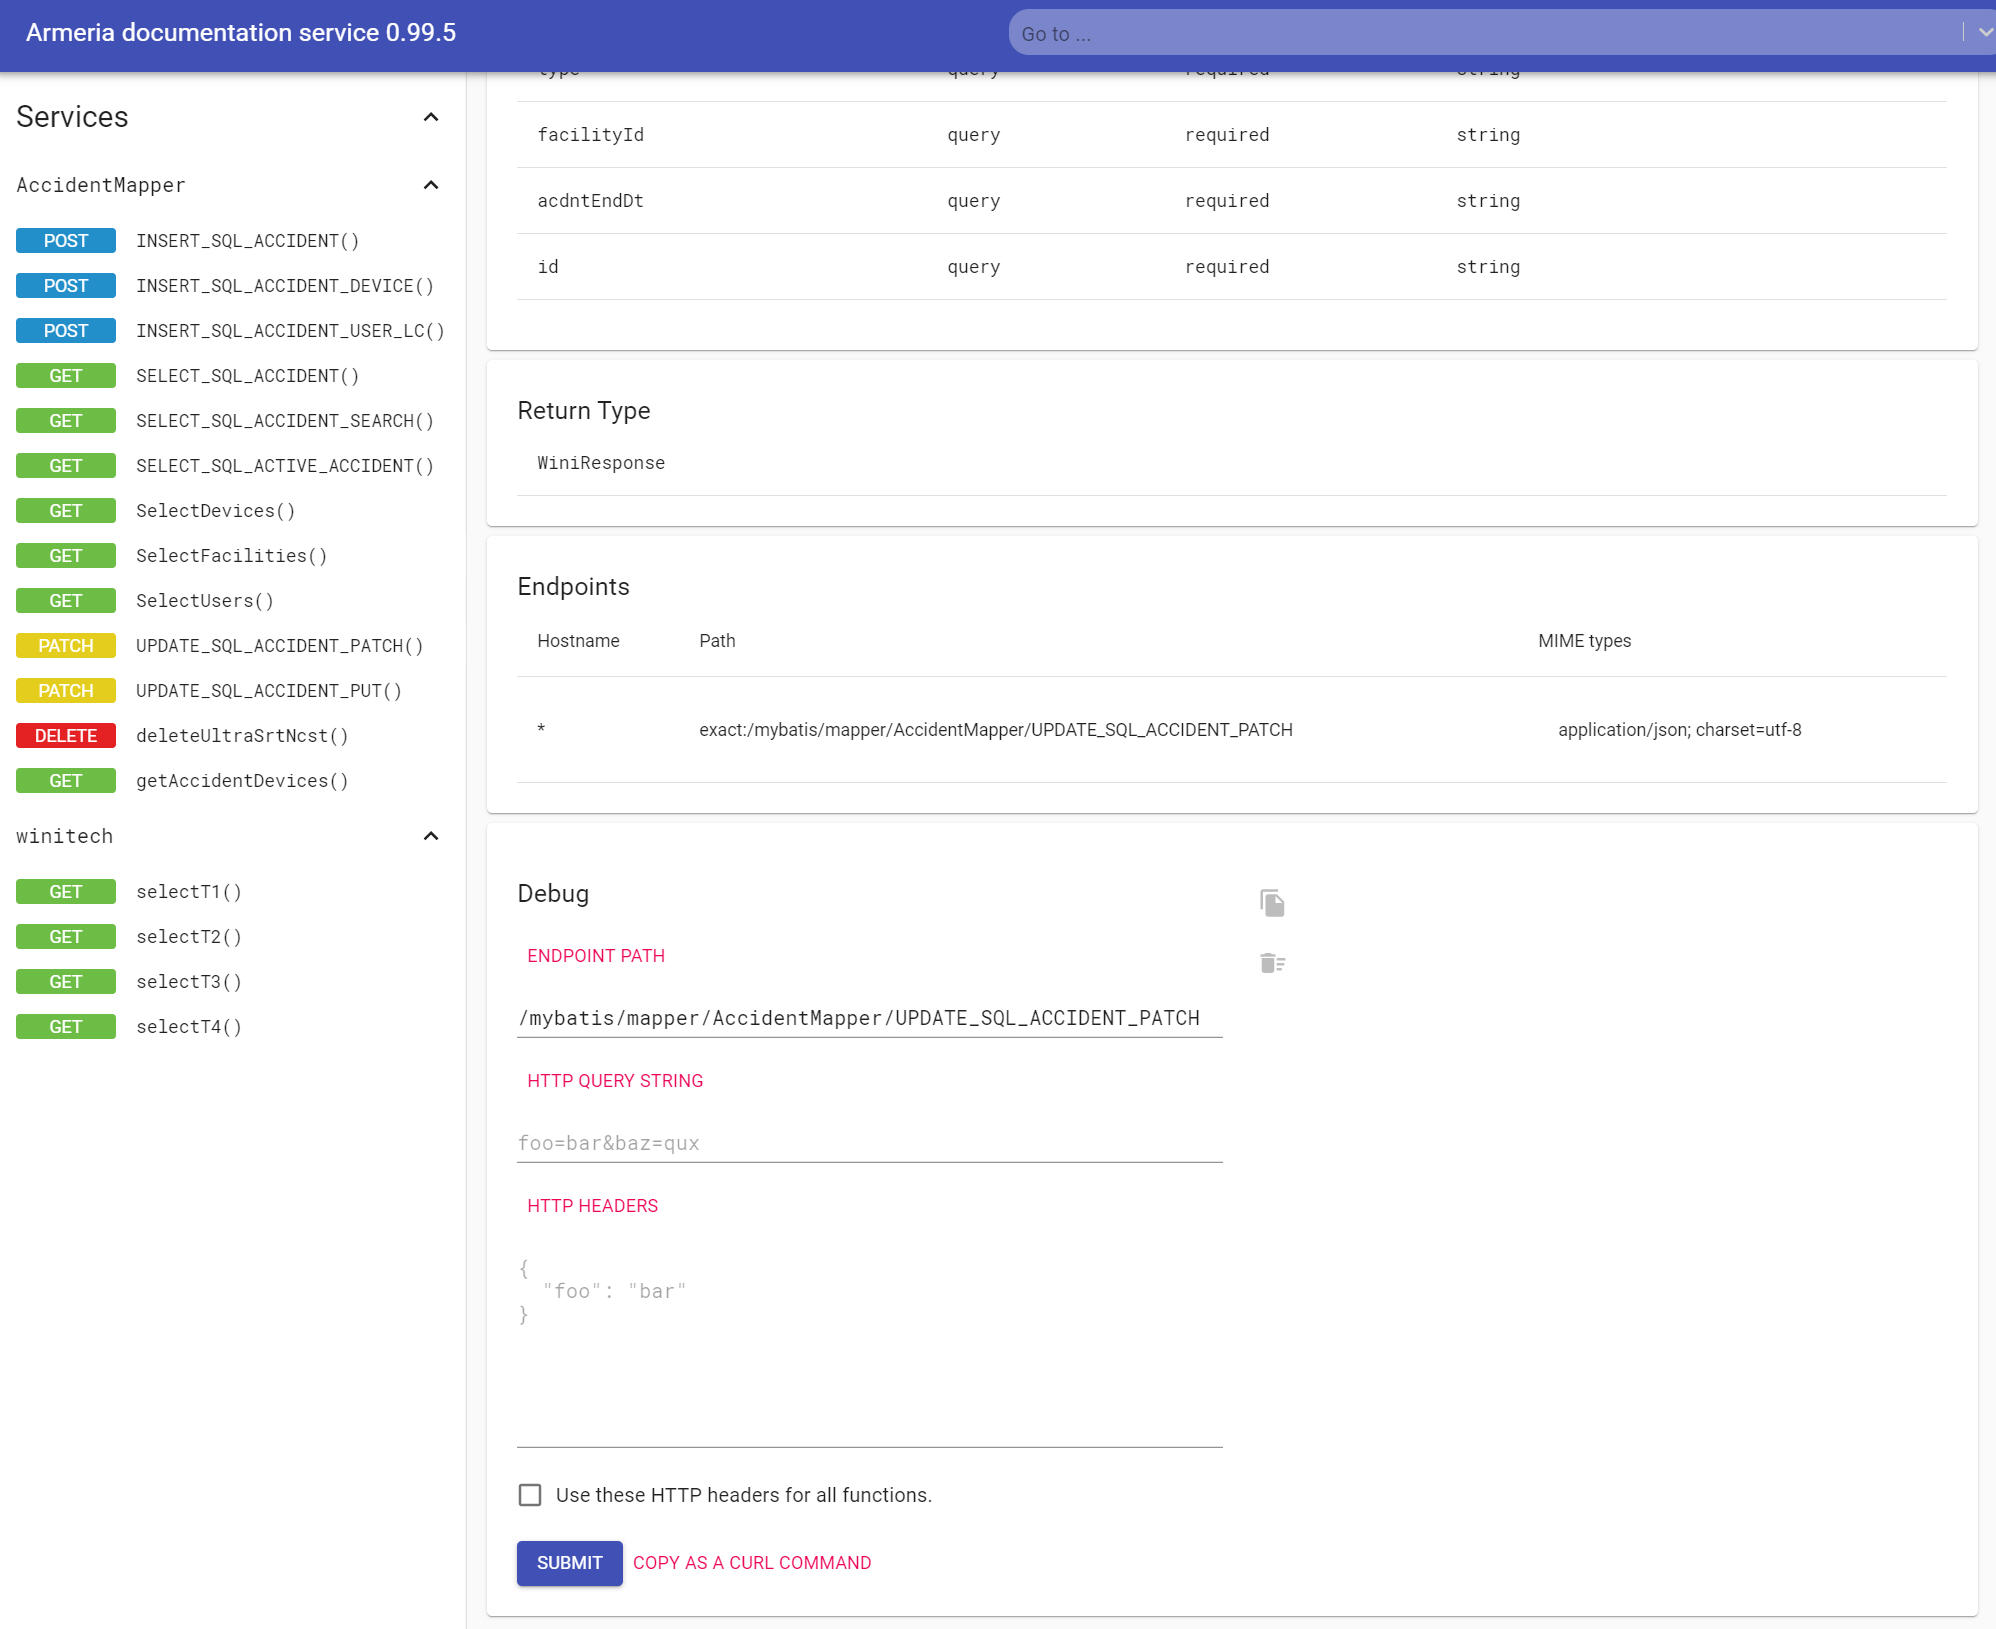
Task: Open SELECT_SQL_ACCIDENT_SEARCH() method
Action: tap(285, 421)
